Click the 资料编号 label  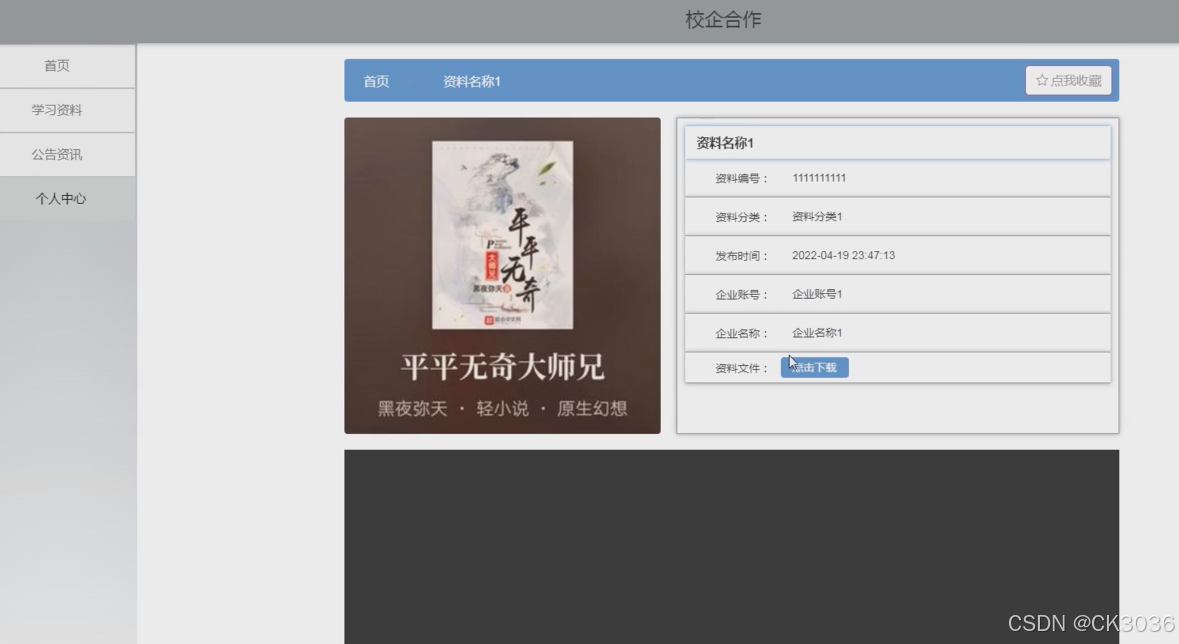click(741, 178)
